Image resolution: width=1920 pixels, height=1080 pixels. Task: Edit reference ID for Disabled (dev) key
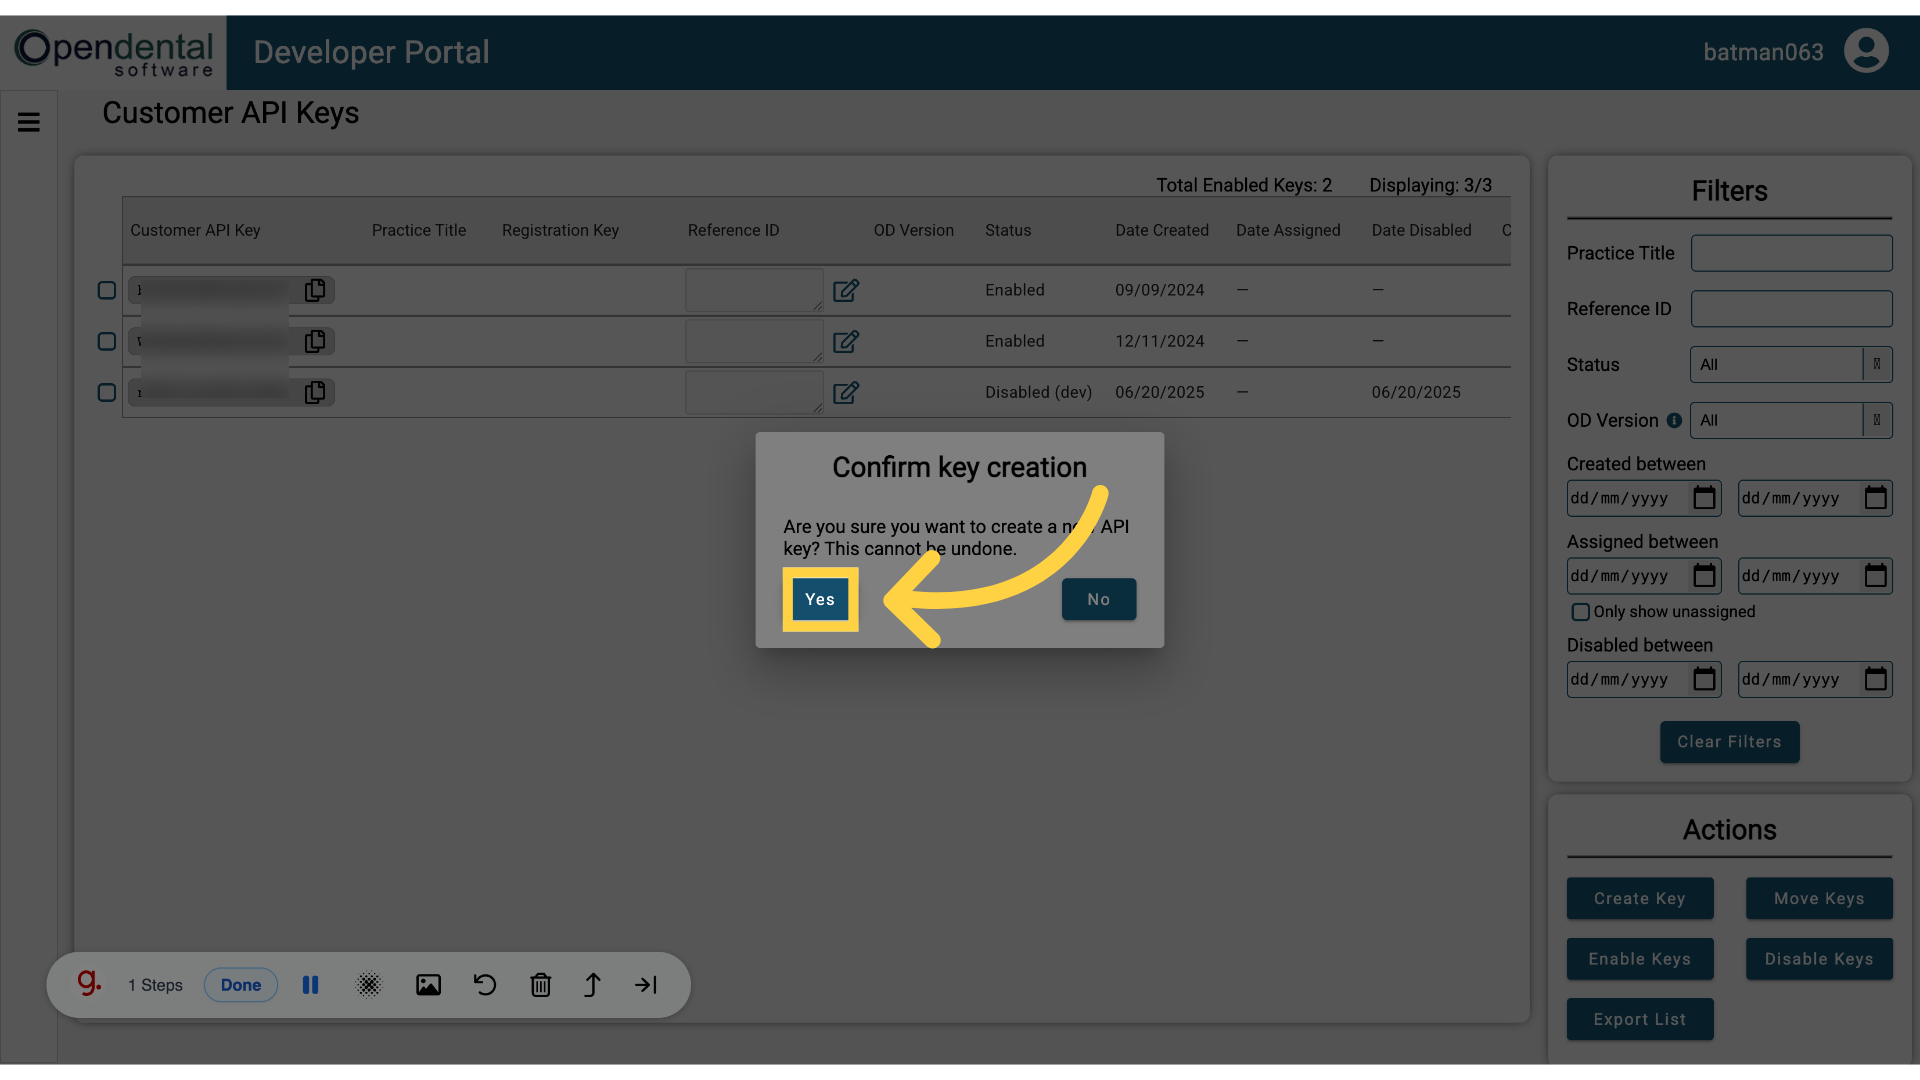coord(846,392)
